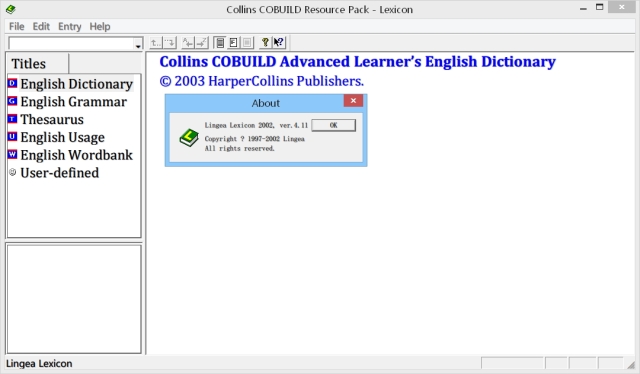This screenshot has height=374, width=640.
Task: Click OK in the About dialog
Action: tap(333, 125)
